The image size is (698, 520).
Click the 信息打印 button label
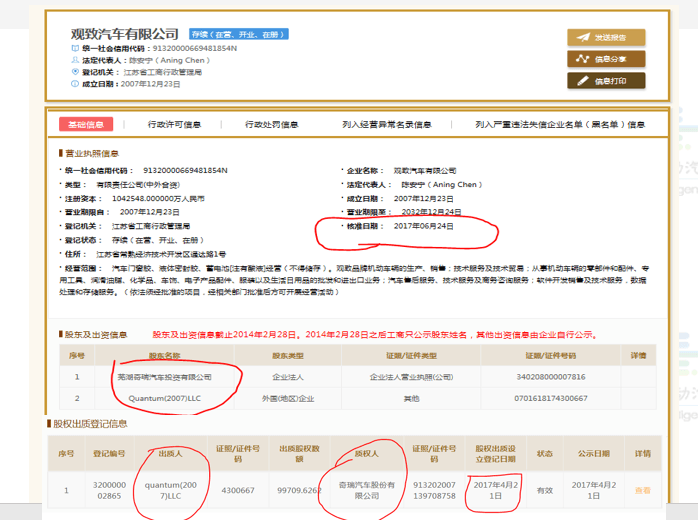pos(610,81)
